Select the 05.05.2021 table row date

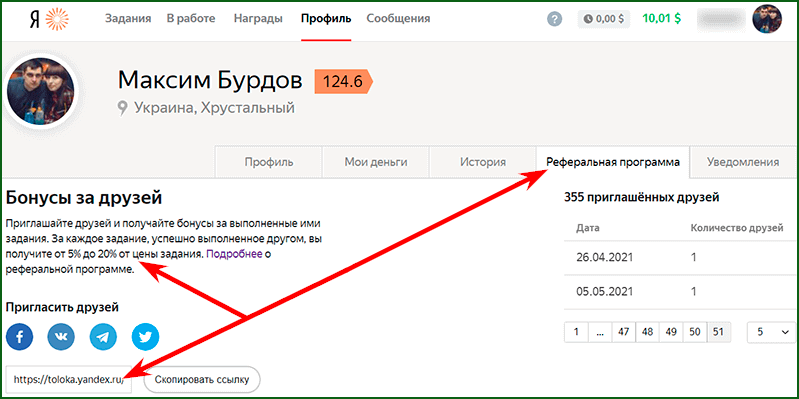(x=604, y=291)
